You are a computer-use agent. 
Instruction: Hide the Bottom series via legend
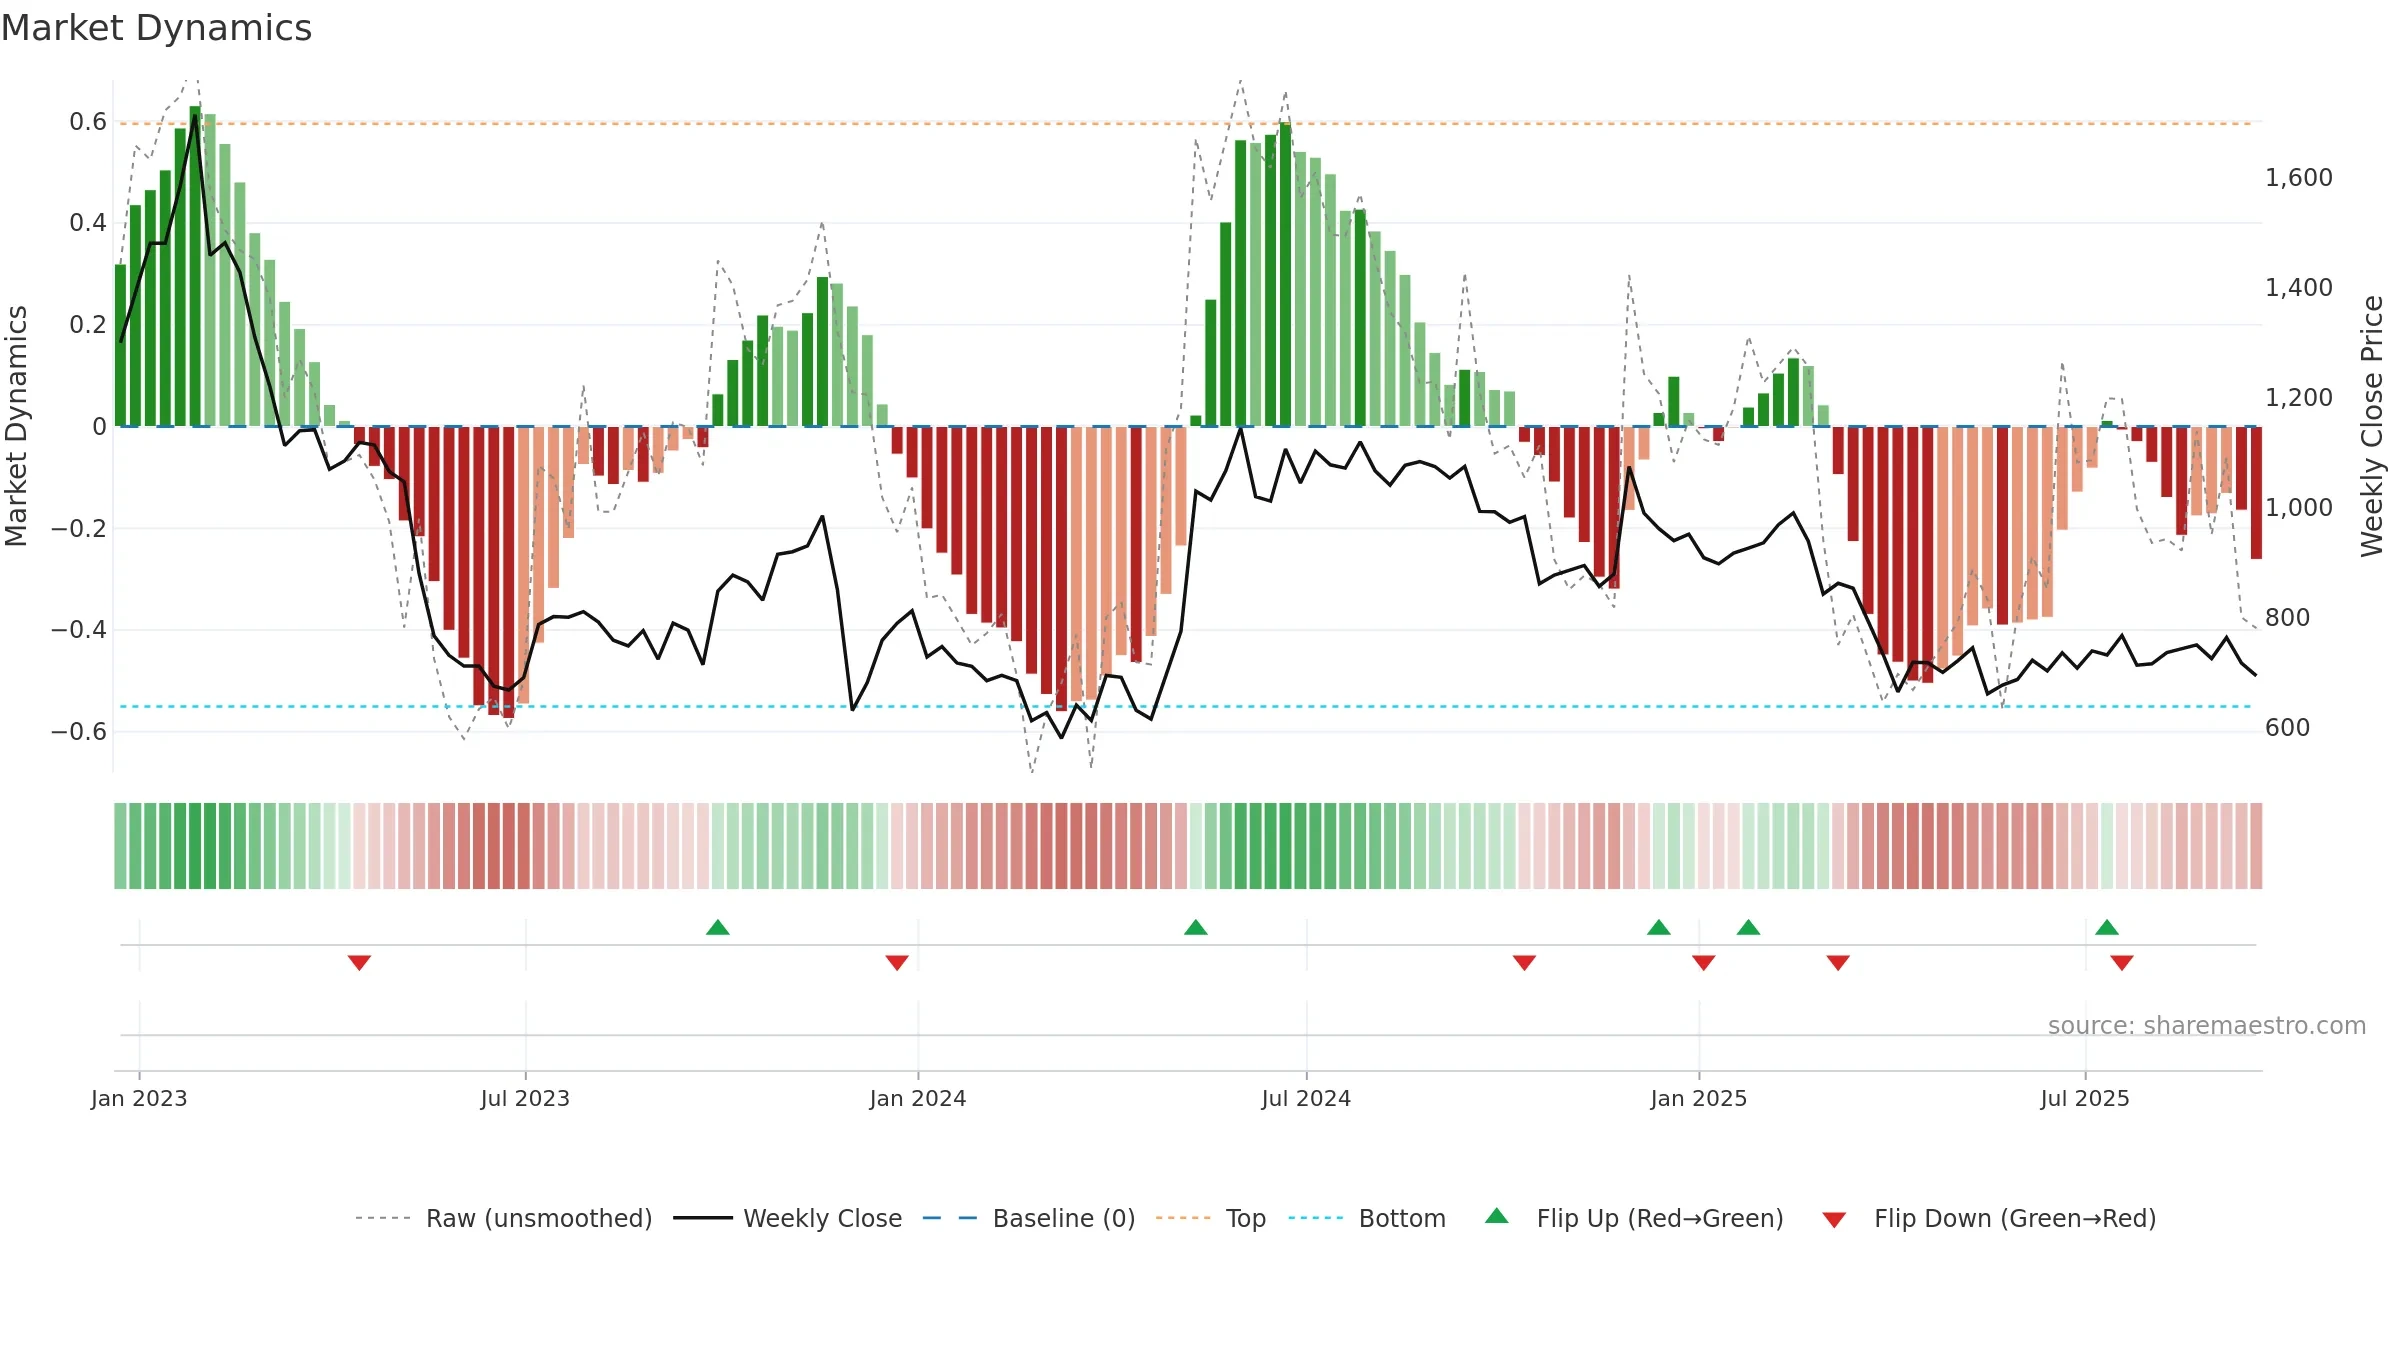(x=1367, y=1218)
